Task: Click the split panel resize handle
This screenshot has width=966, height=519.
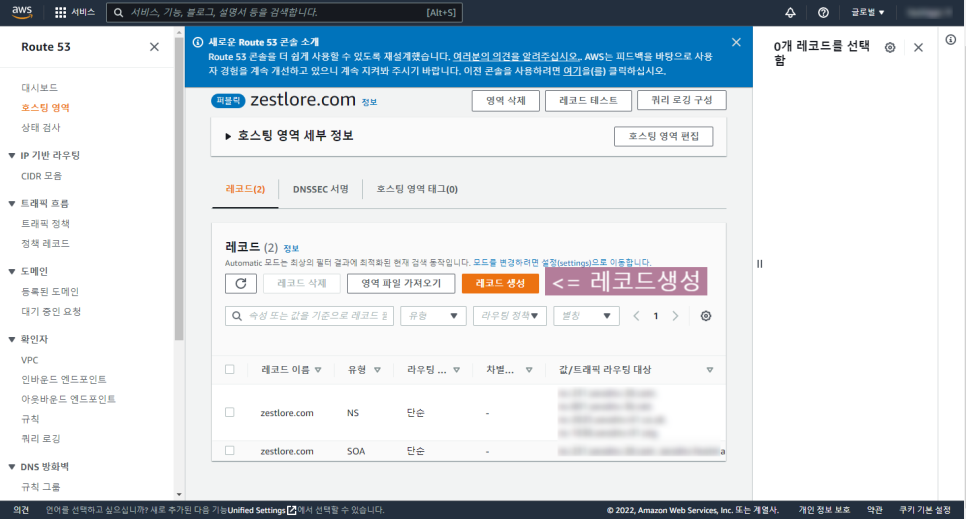Action: 760,264
